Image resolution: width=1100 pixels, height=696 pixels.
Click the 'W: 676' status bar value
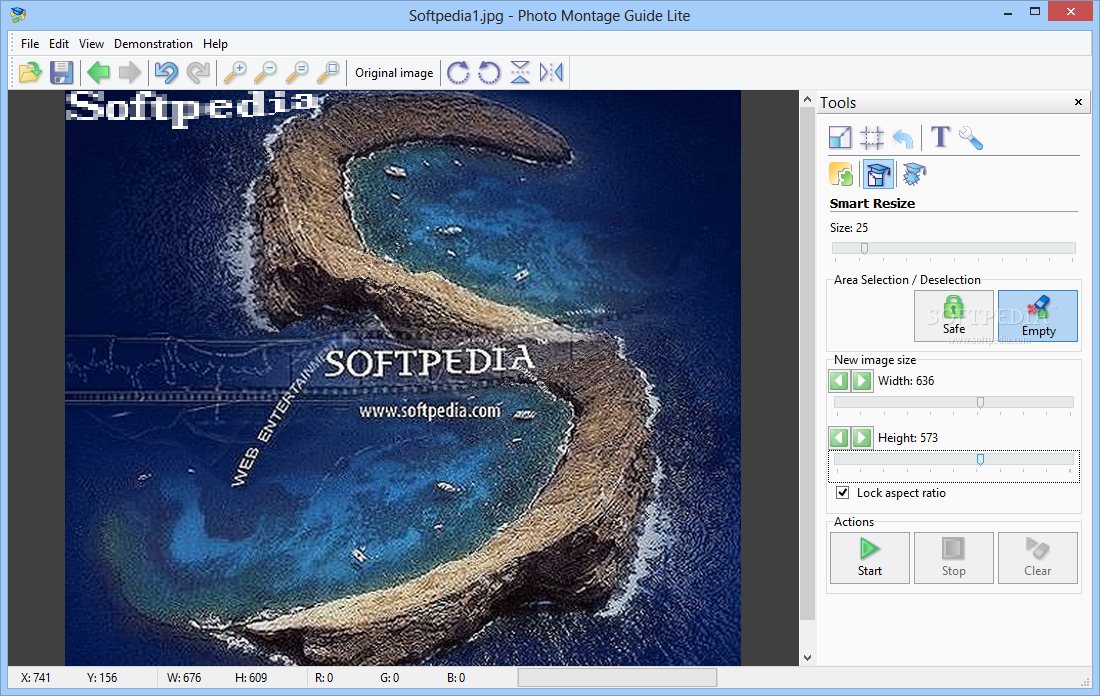click(184, 678)
